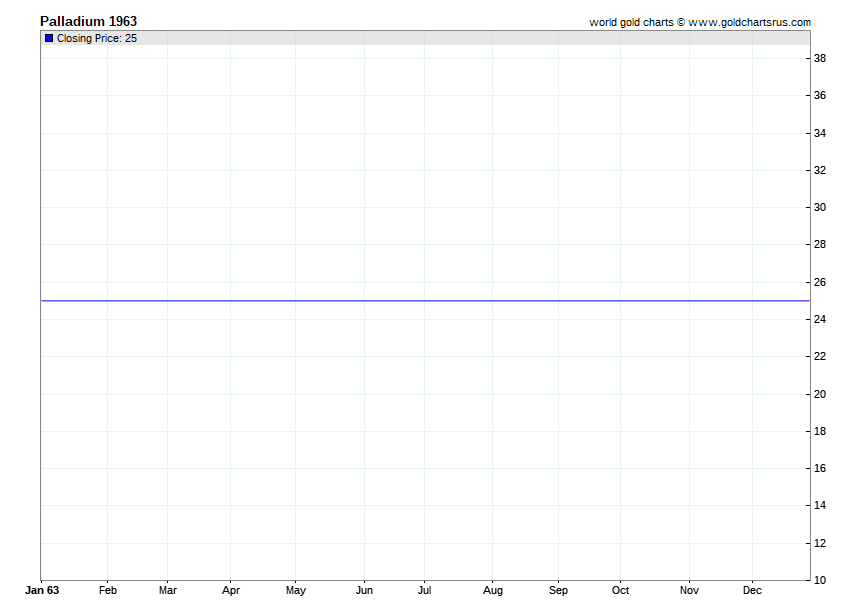The image size is (850, 616).
Task: Click the 'Dec' x-axis label
Action: [x=752, y=590]
